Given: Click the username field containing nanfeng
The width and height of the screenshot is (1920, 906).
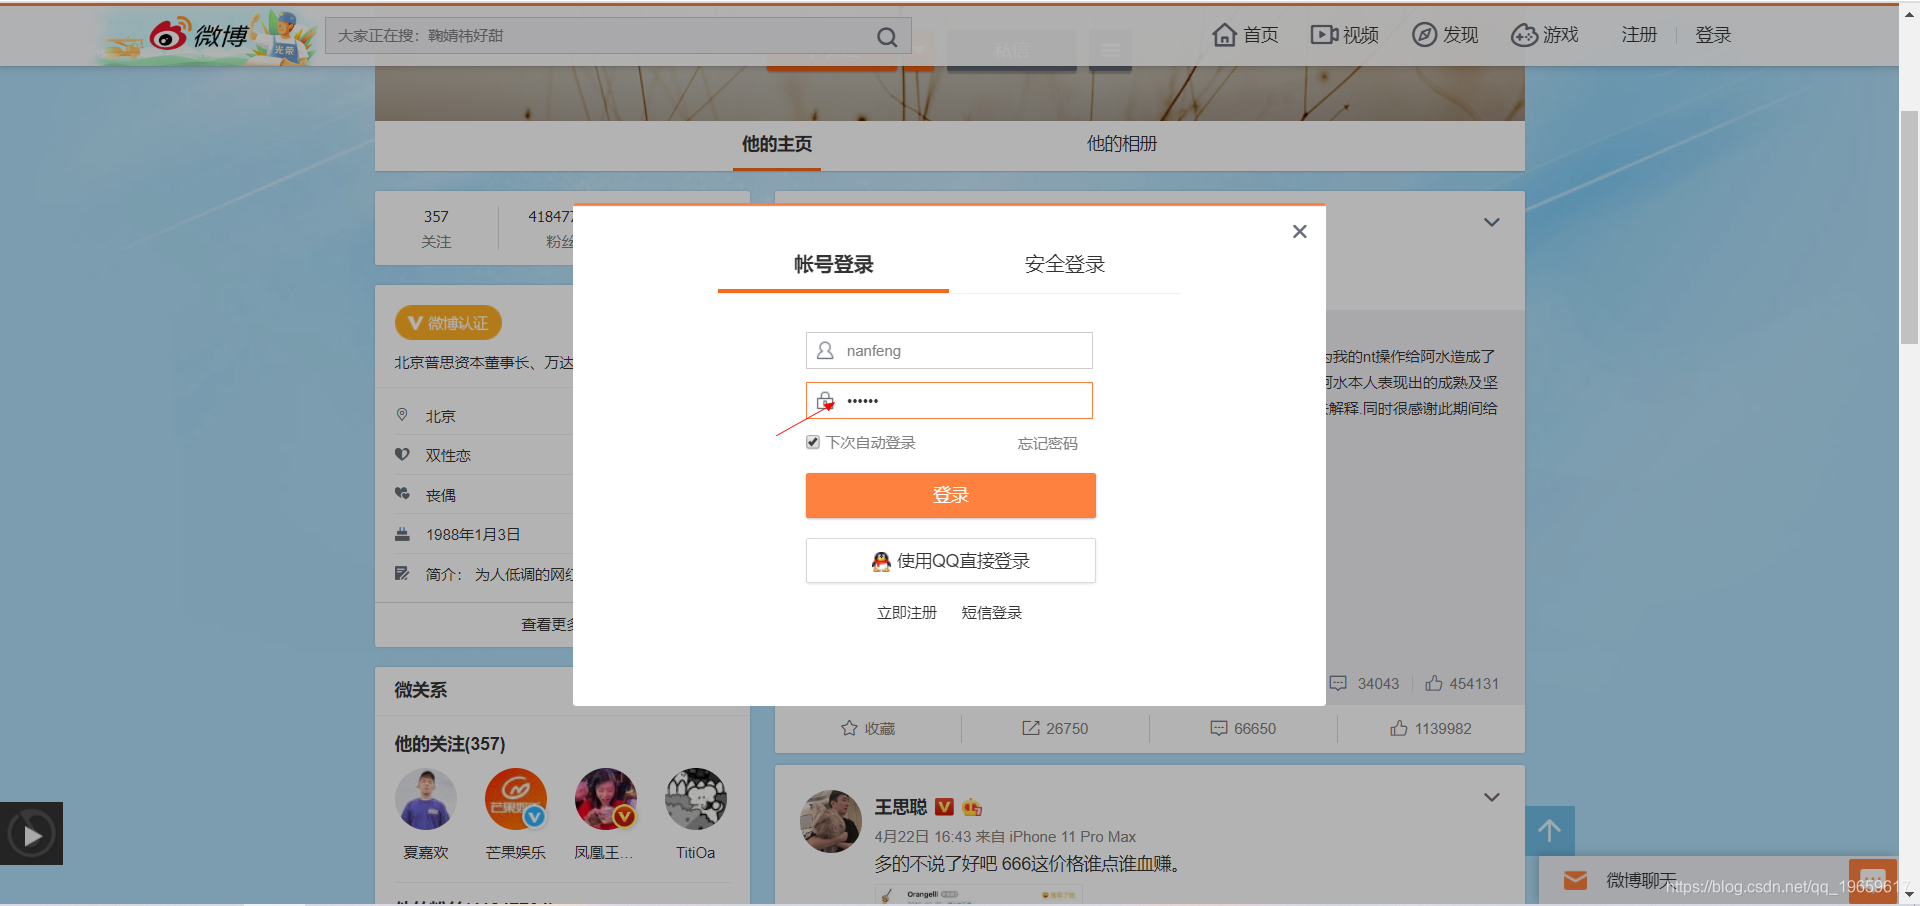Looking at the screenshot, I should (949, 351).
